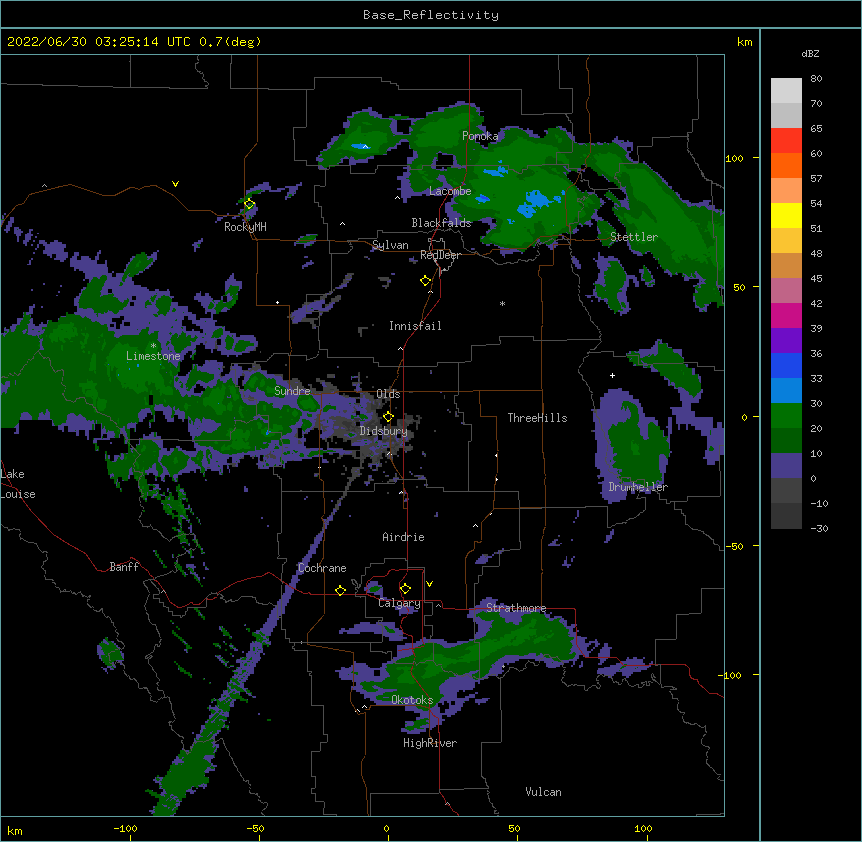Click the RockyMH city label

[x=245, y=227]
